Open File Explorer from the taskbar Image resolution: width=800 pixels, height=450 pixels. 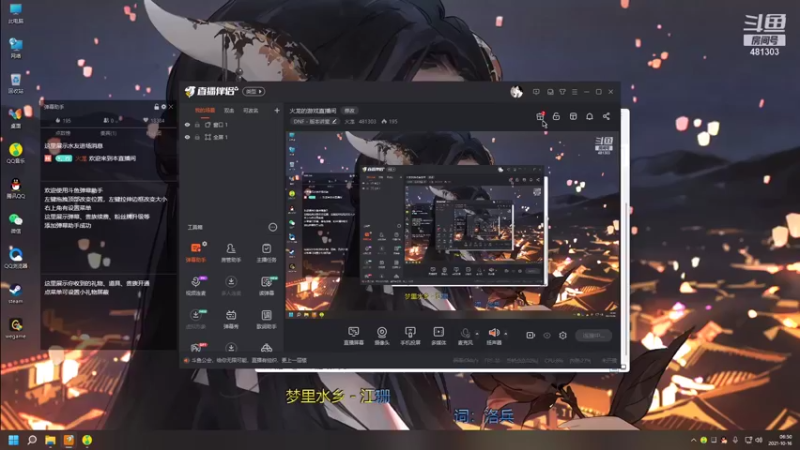click(50, 440)
